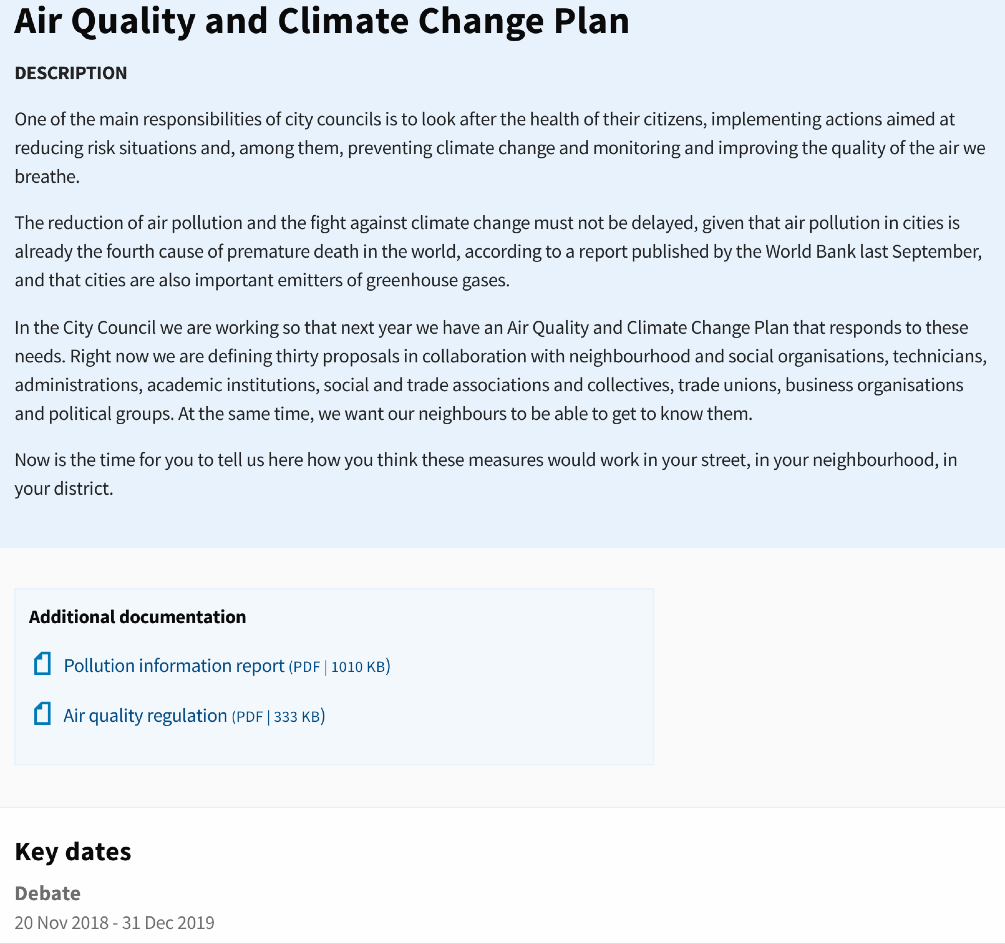Click the (PDF | 1010 KB) file size label
This screenshot has width=1005, height=944.
pos(340,667)
